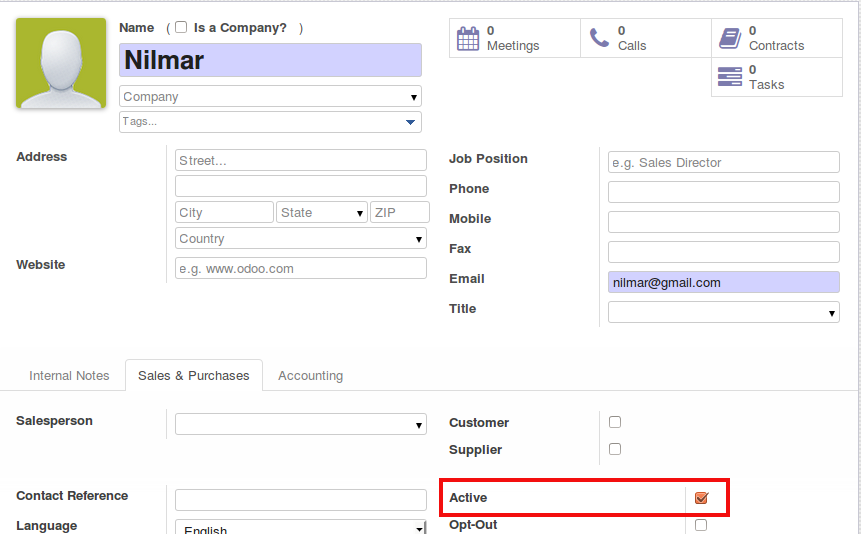Open the Salesperson dropdown
Image resolution: width=861 pixels, height=540 pixels.
(x=419, y=425)
